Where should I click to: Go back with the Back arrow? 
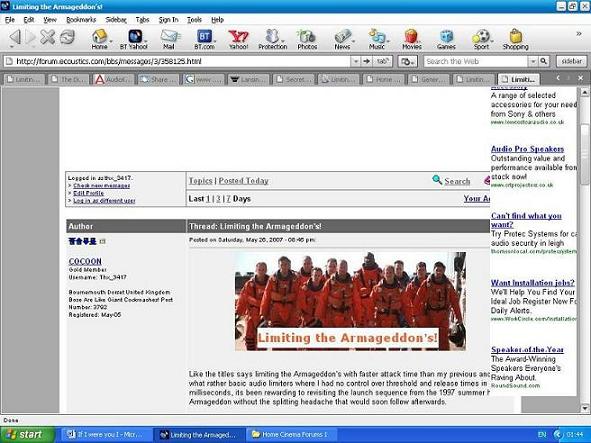[x=15, y=37]
